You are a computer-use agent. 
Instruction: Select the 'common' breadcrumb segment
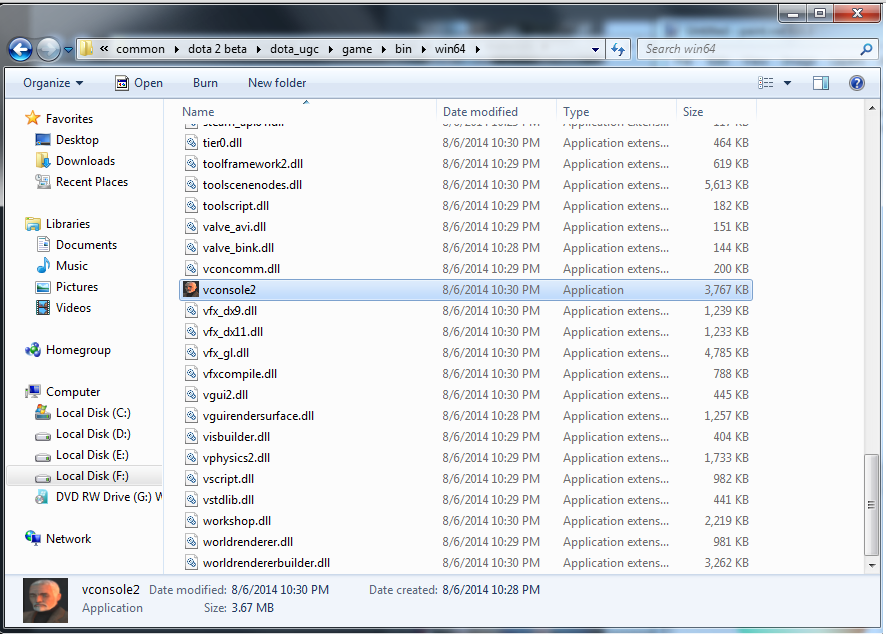click(x=140, y=49)
